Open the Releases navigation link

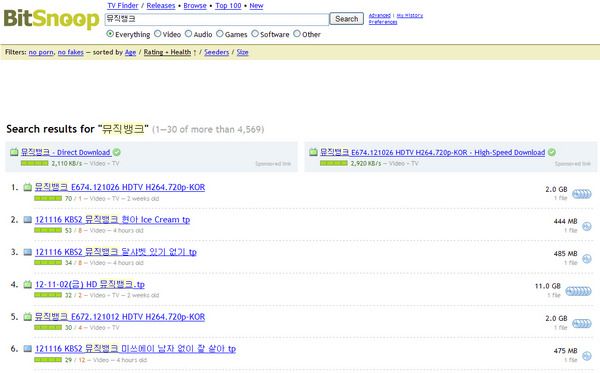[x=161, y=6]
